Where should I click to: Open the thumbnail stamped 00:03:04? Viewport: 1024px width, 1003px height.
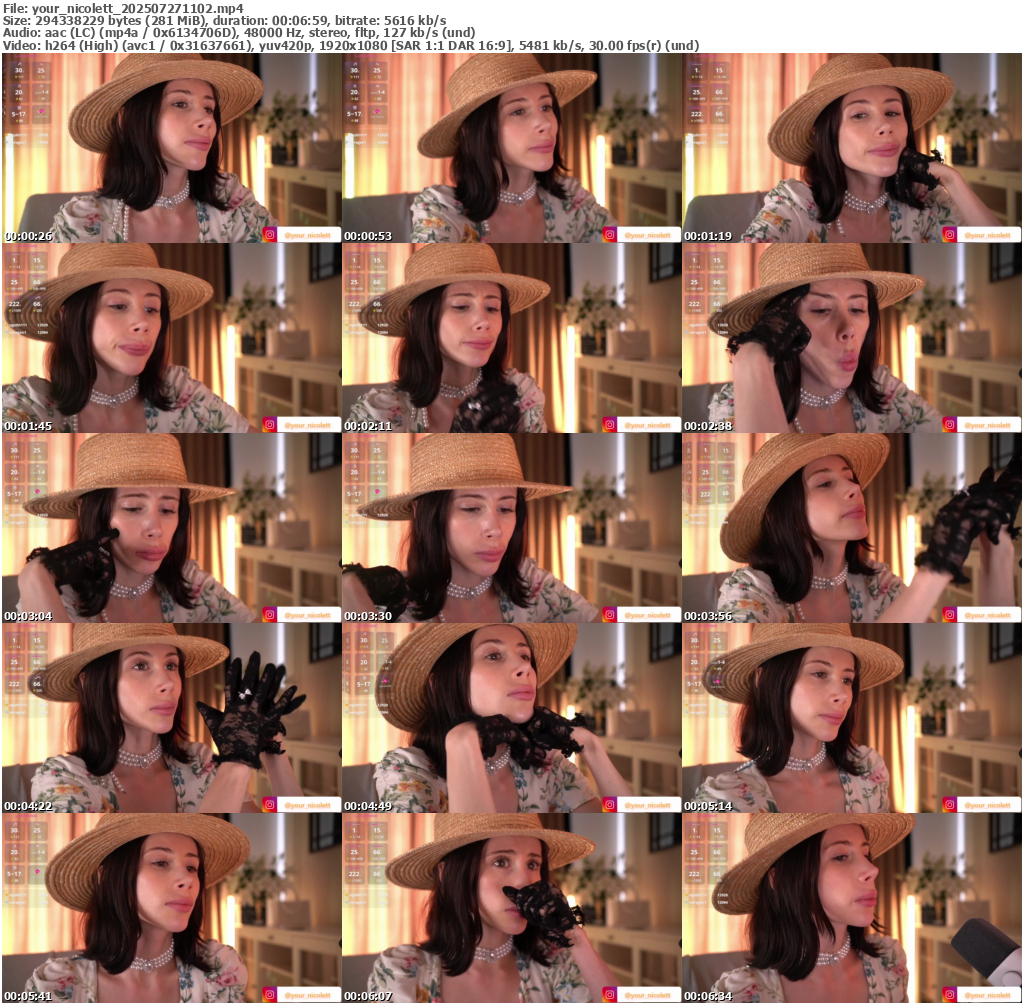[171, 528]
